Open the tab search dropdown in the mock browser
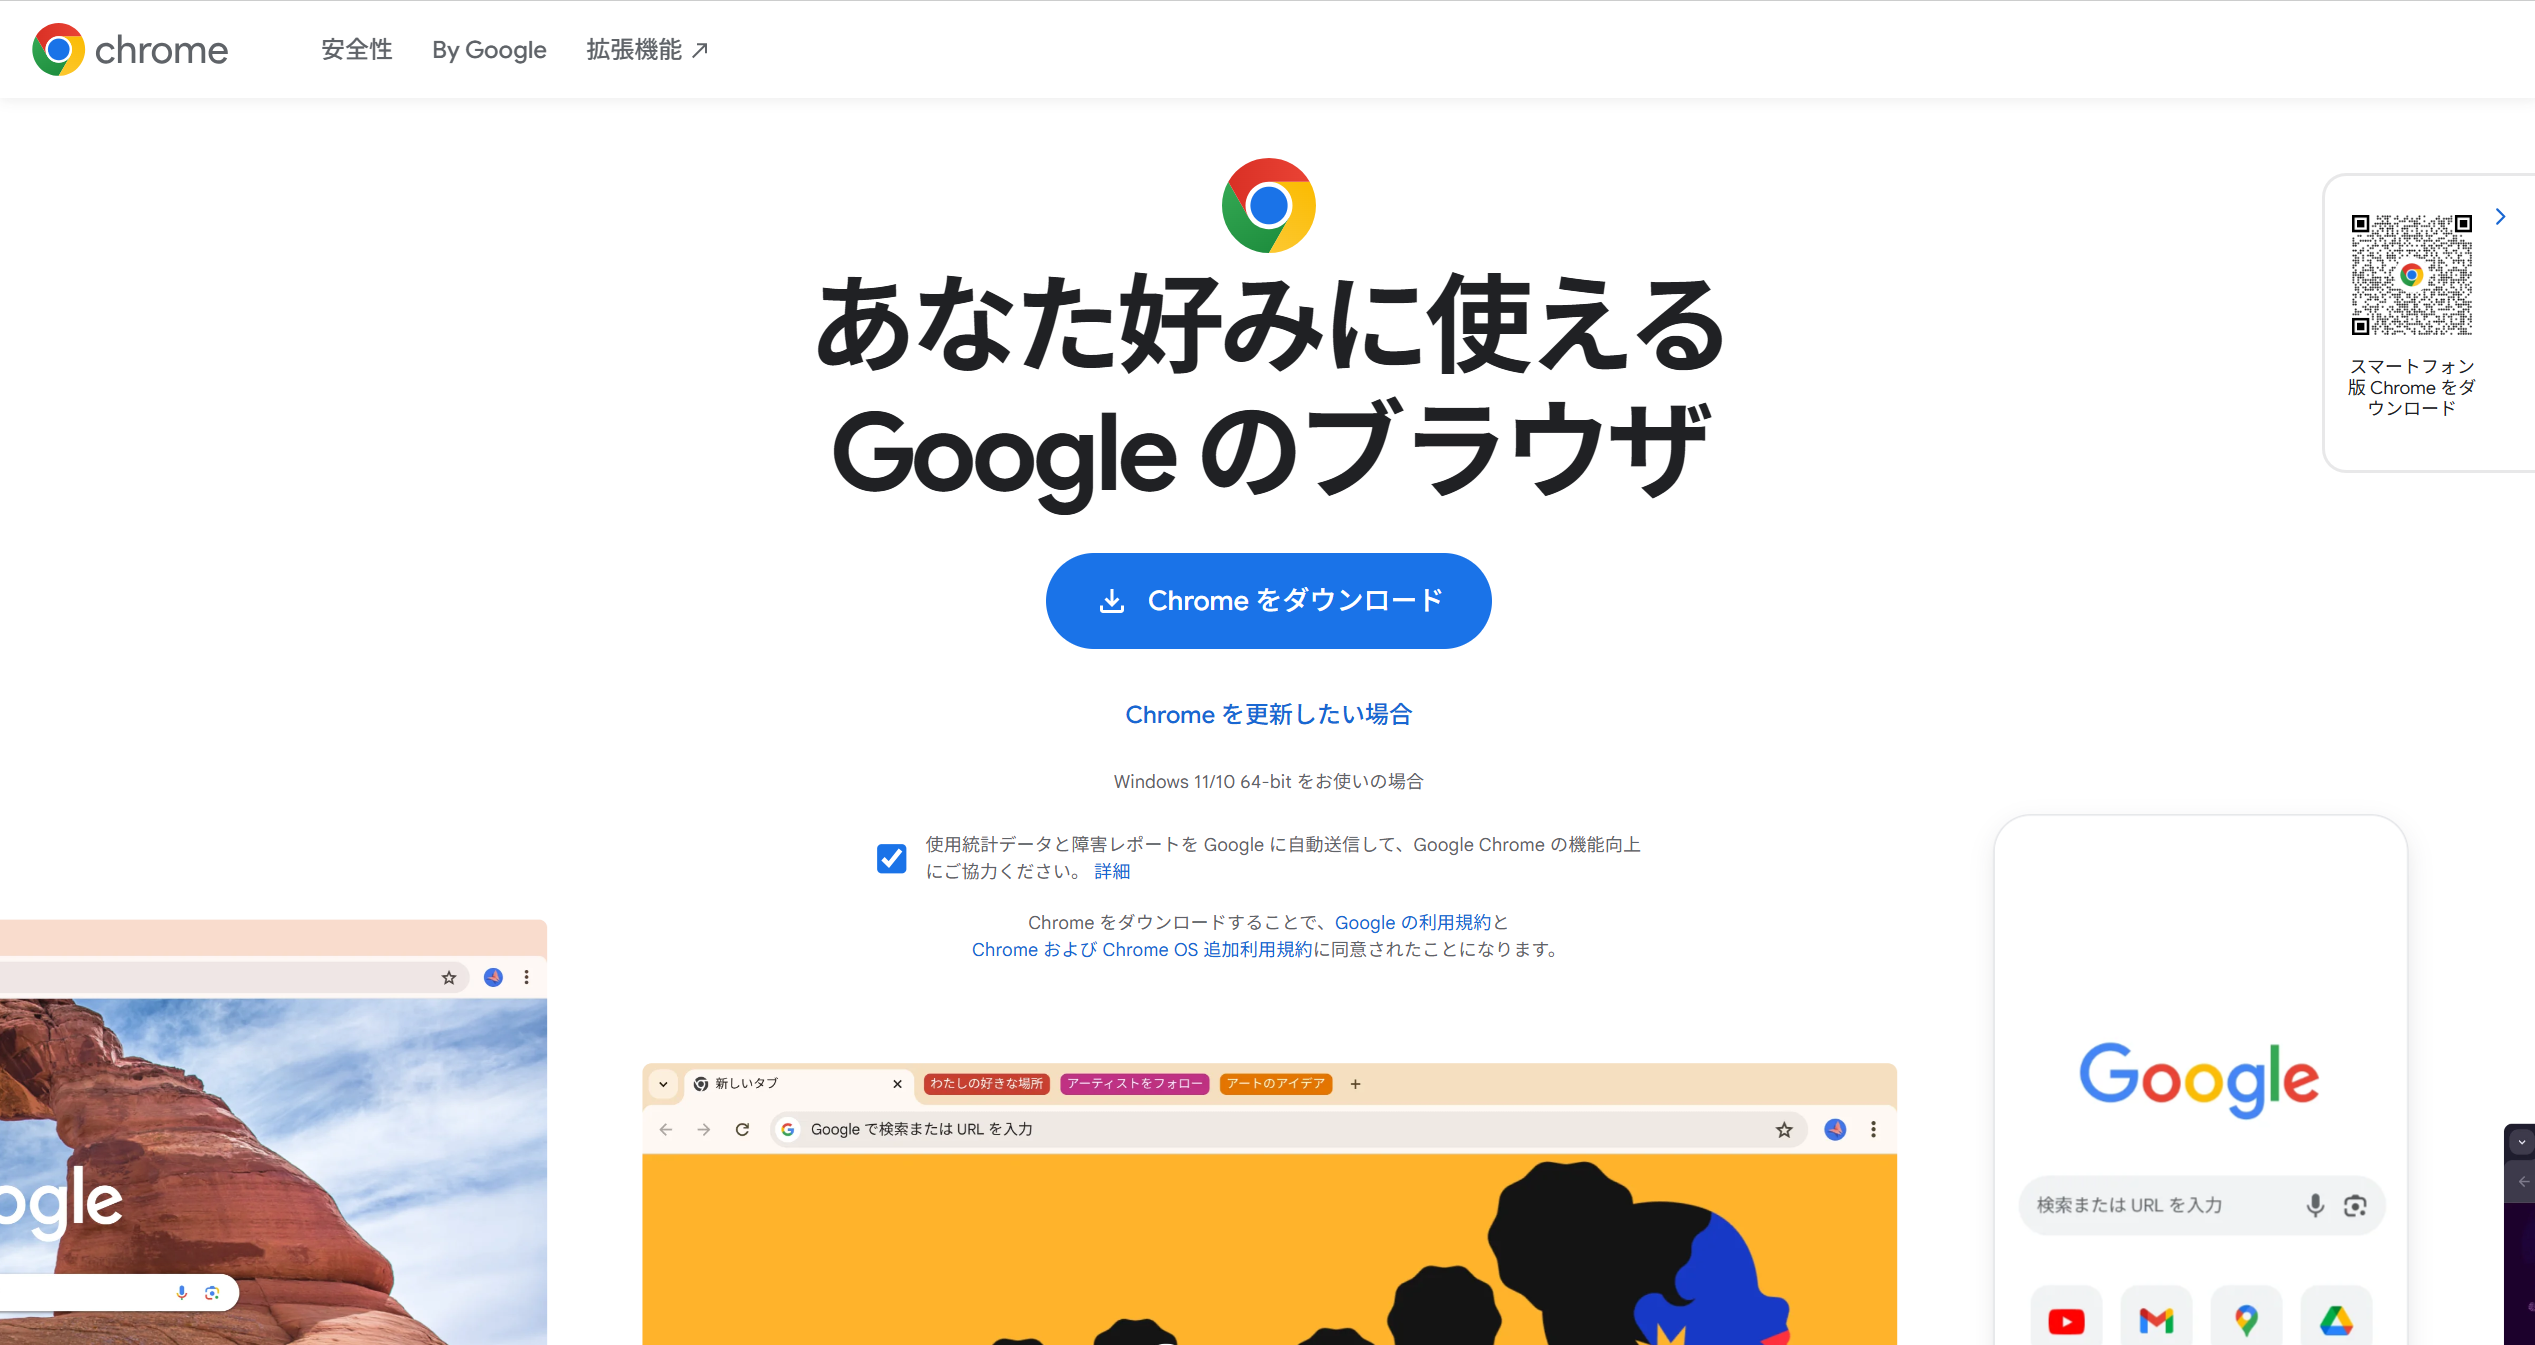 [x=663, y=1083]
